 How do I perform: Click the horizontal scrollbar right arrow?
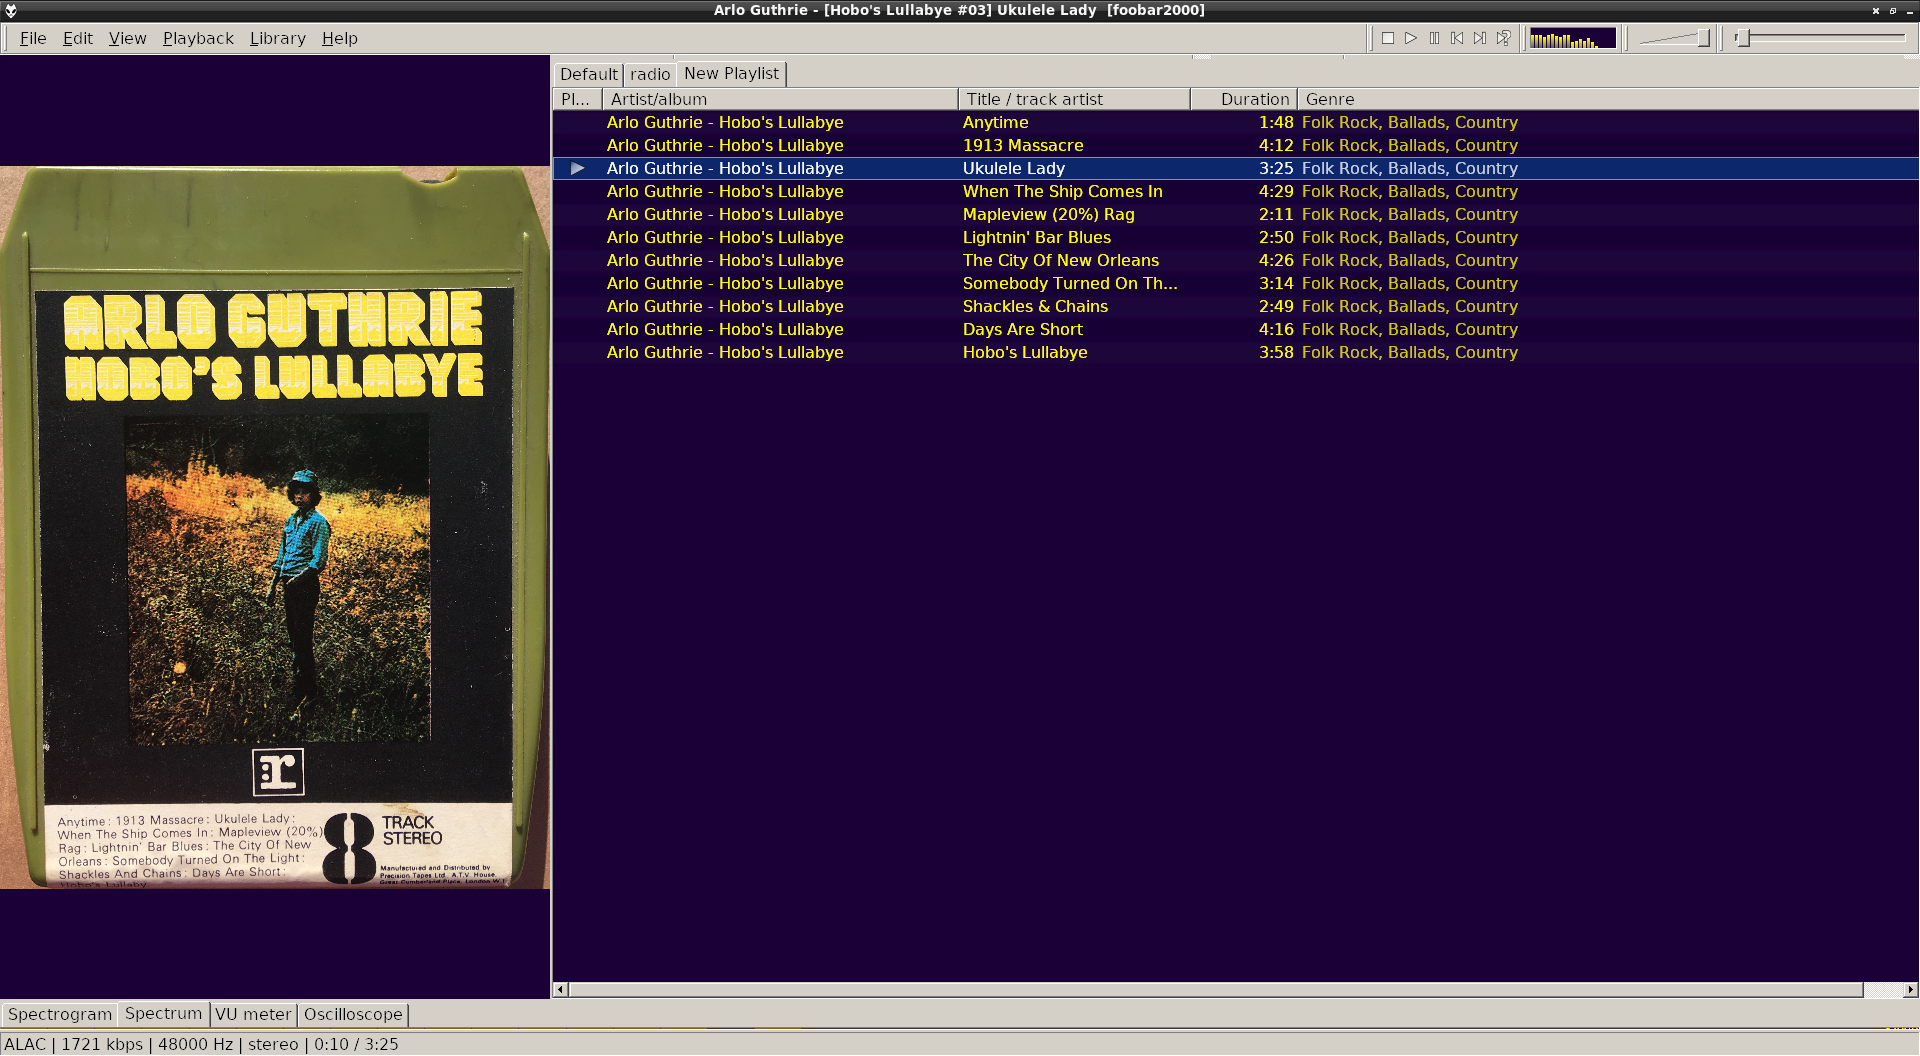coord(1910,990)
